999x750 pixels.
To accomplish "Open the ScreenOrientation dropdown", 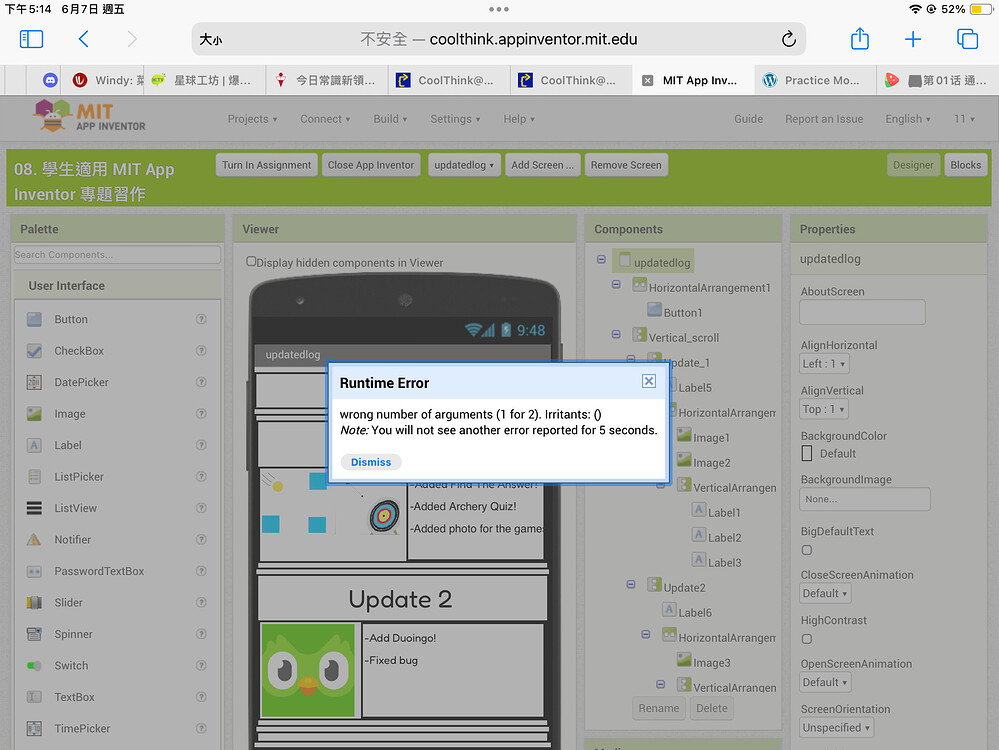I will click(836, 727).
